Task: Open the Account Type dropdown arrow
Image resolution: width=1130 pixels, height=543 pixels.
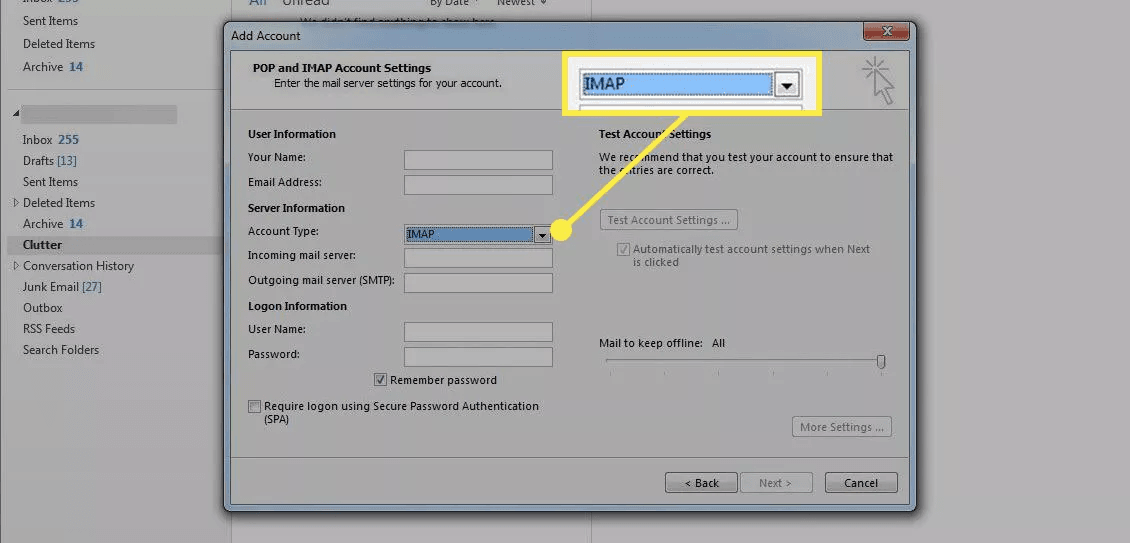Action: click(542, 235)
